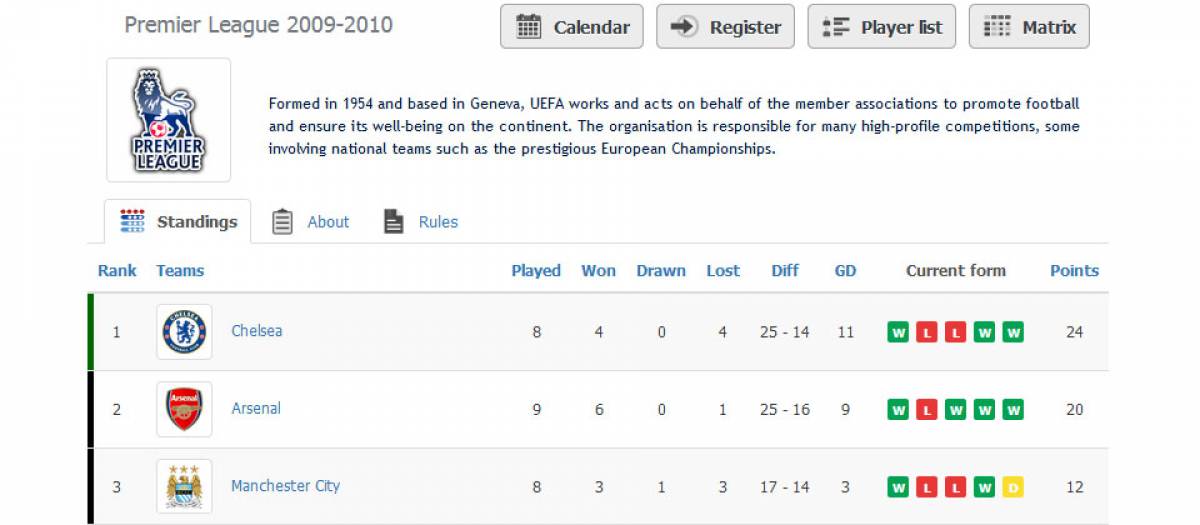
Task: Sort table by Played column header
Action: click(x=536, y=271)
